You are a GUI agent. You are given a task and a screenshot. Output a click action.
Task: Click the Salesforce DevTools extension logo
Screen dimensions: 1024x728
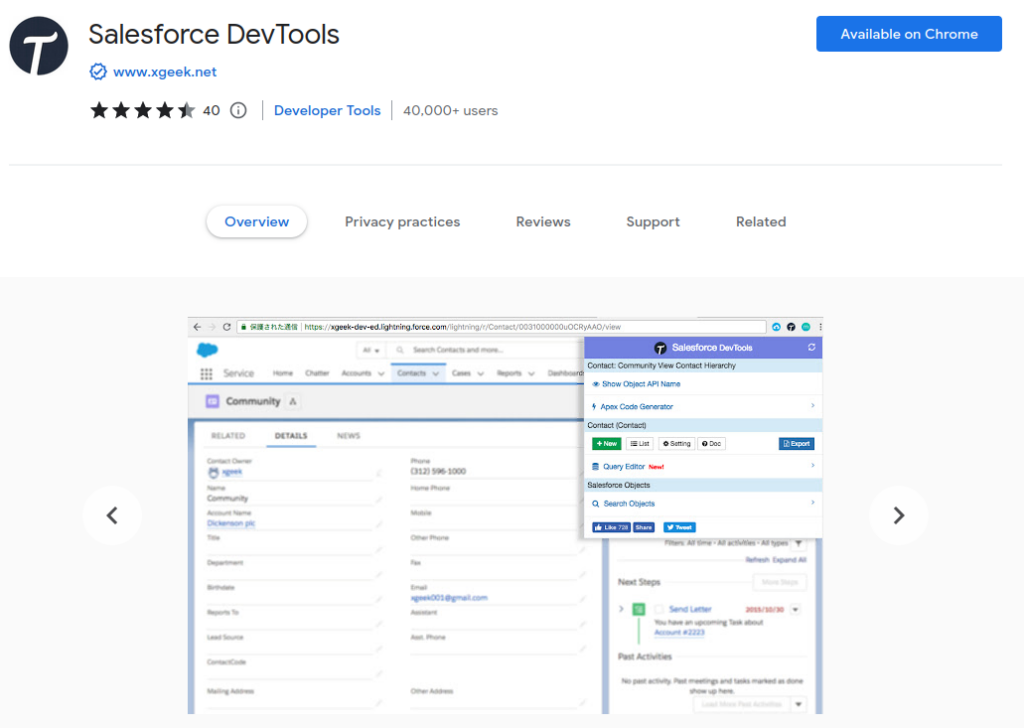point(38,45)
